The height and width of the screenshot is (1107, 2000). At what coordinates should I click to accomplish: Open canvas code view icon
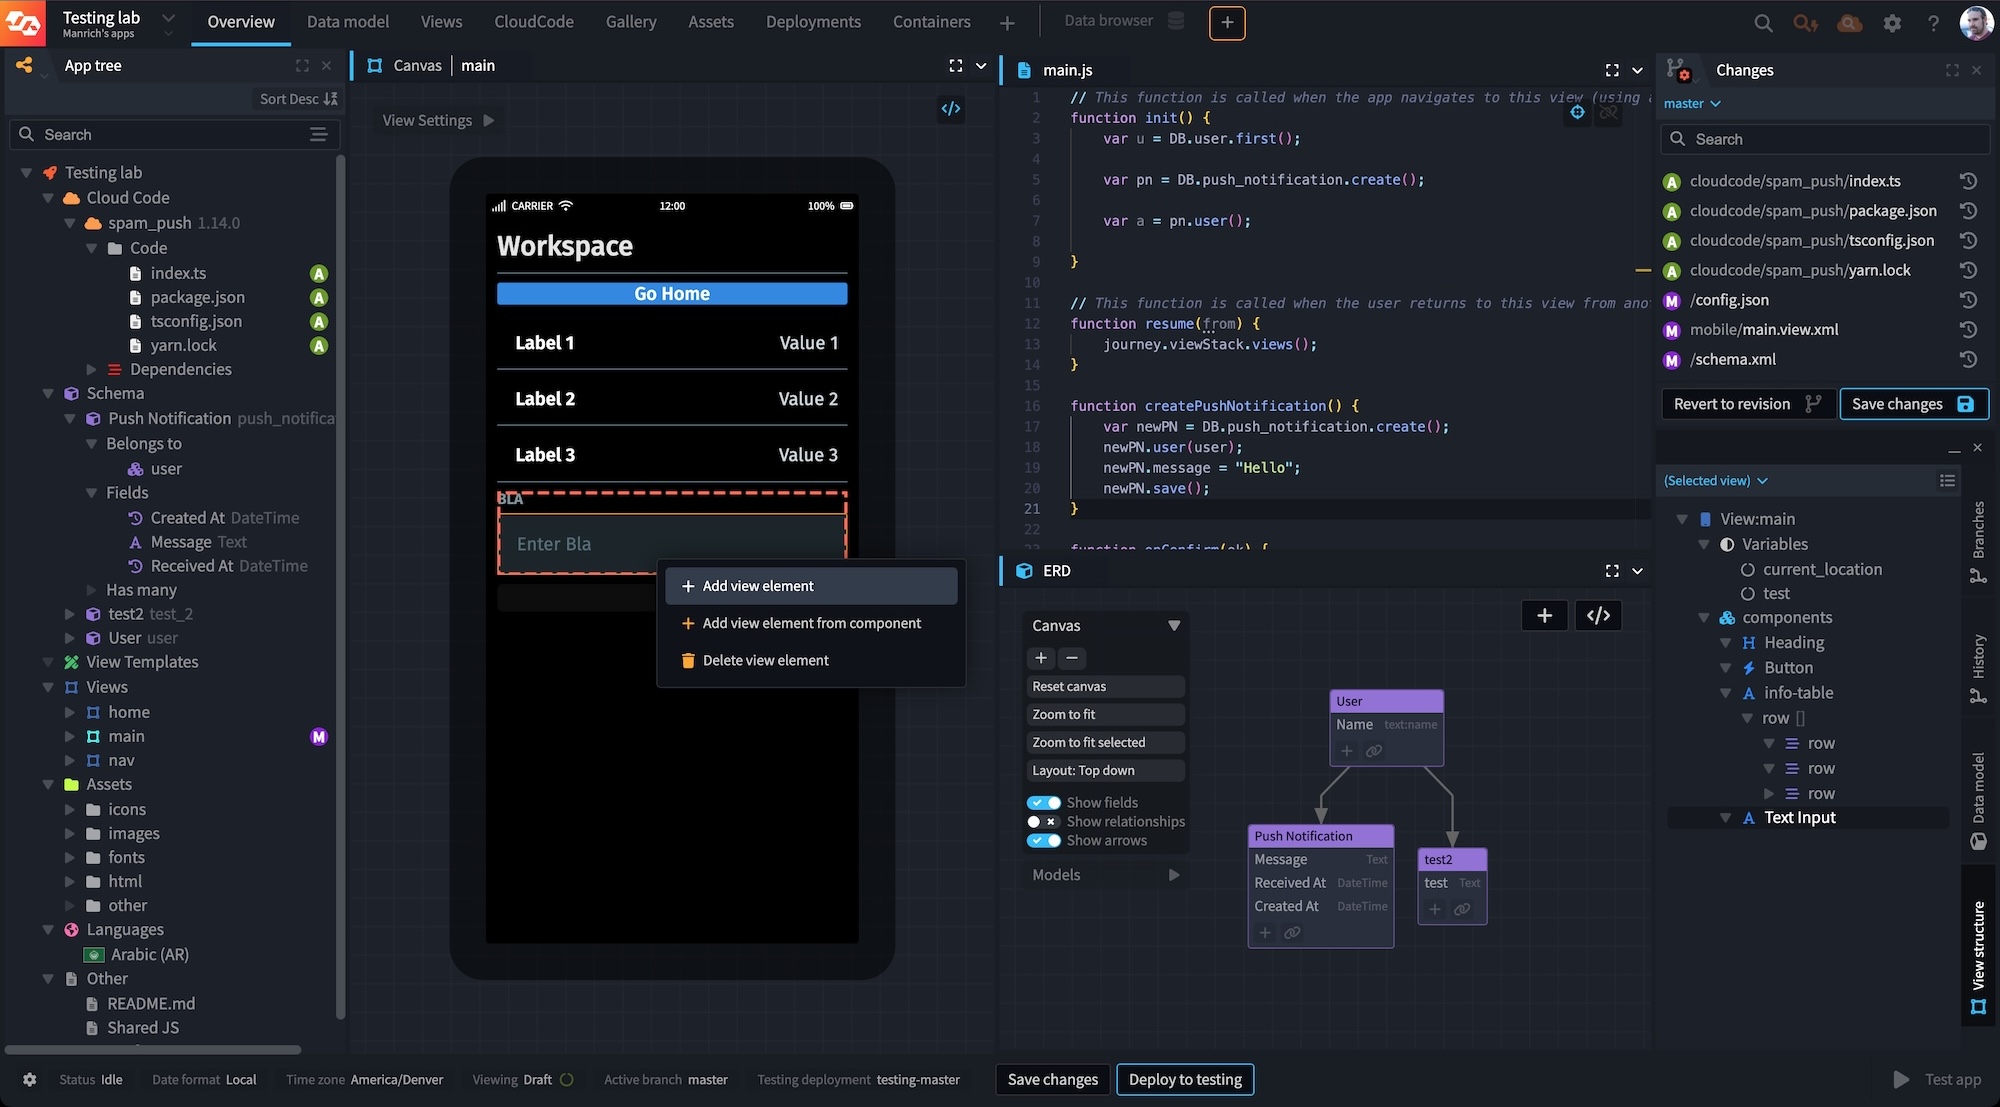coord(950,108)
